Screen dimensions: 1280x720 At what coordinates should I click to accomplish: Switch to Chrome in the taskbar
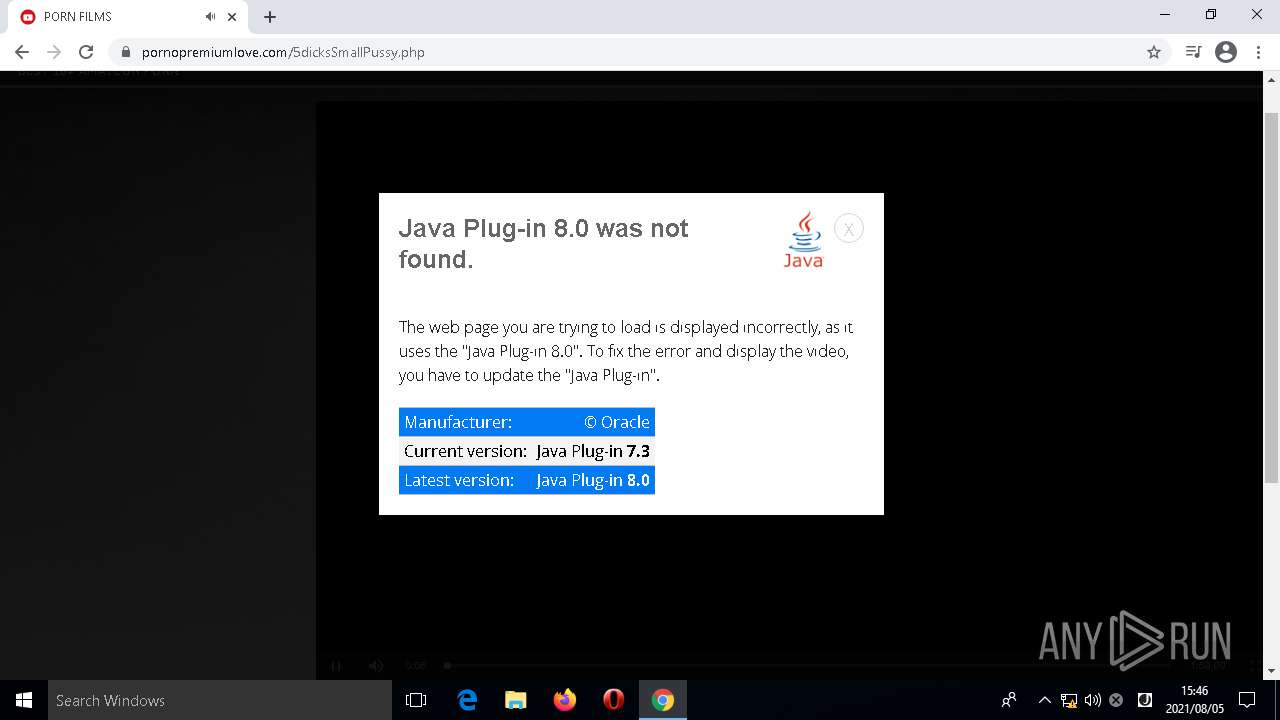point(663,700)
